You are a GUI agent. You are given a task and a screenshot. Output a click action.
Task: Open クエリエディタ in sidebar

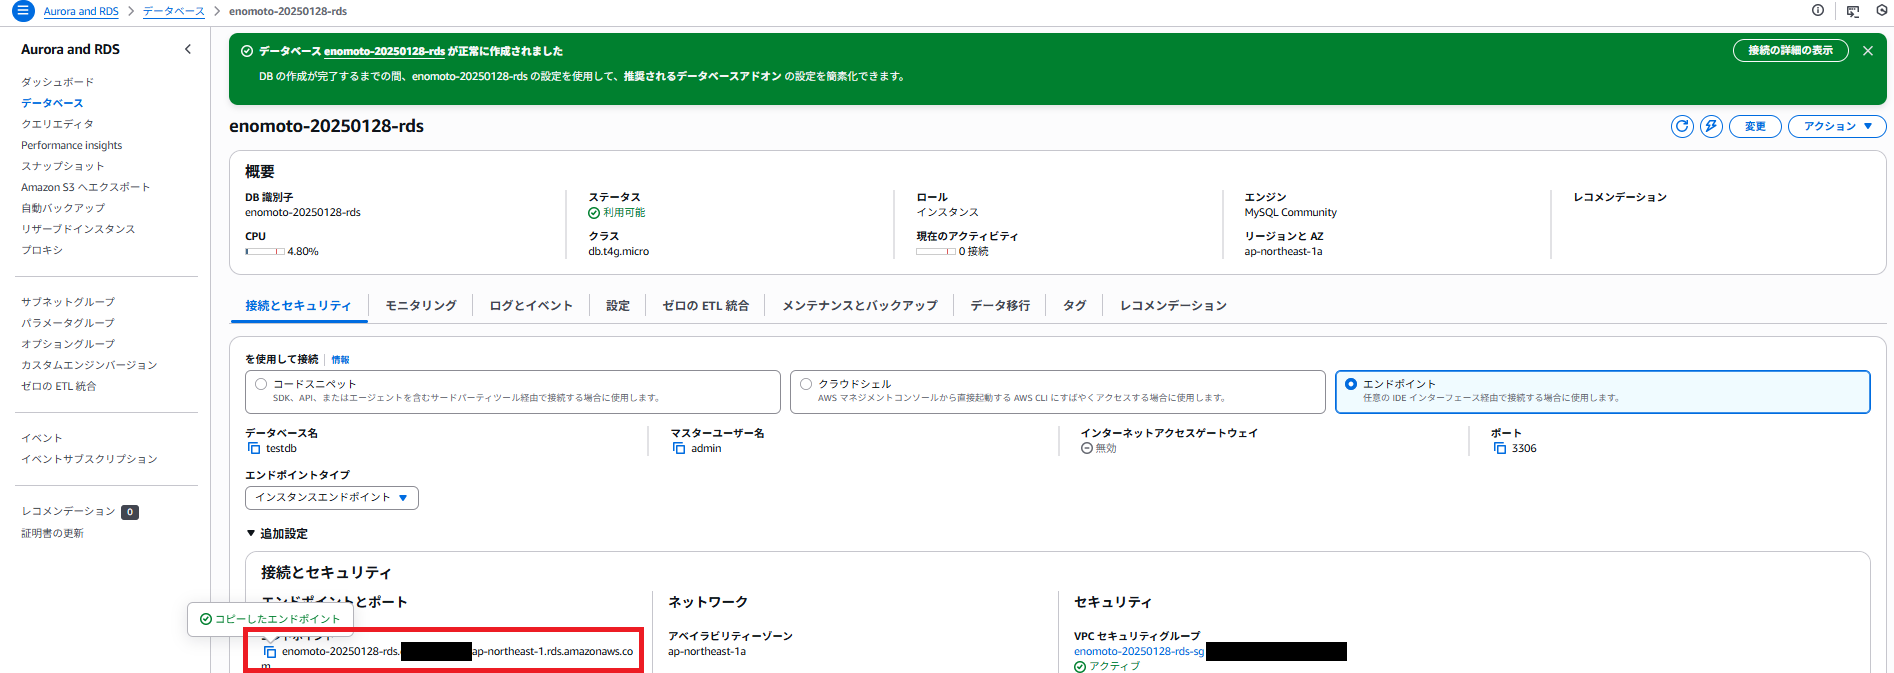pyautogui.click(x=57, y=124)
